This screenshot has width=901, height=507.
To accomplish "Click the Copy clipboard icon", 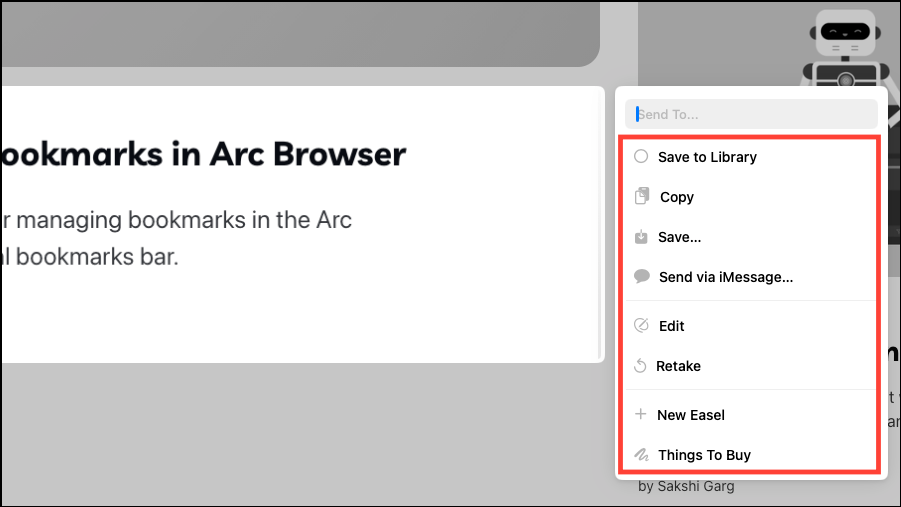I will coord(642,196).
